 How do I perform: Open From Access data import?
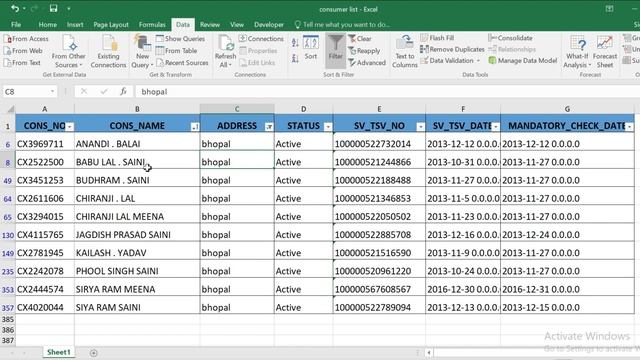(x=26, y=39)
